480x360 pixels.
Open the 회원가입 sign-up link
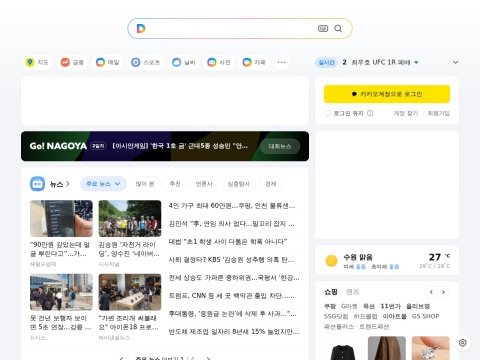(x=439, y=113)
